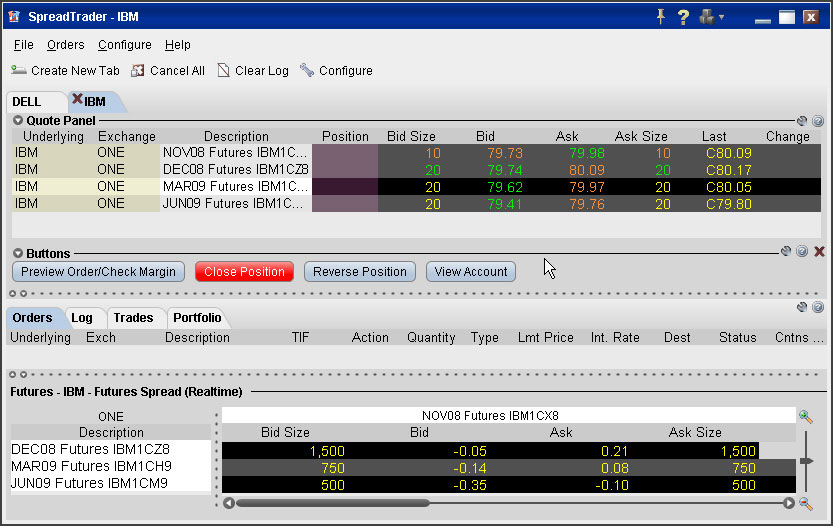This screenshot has width=833, height=526.
Task: Click the zoom out magnifier icon
Action: tap(806, 504)
